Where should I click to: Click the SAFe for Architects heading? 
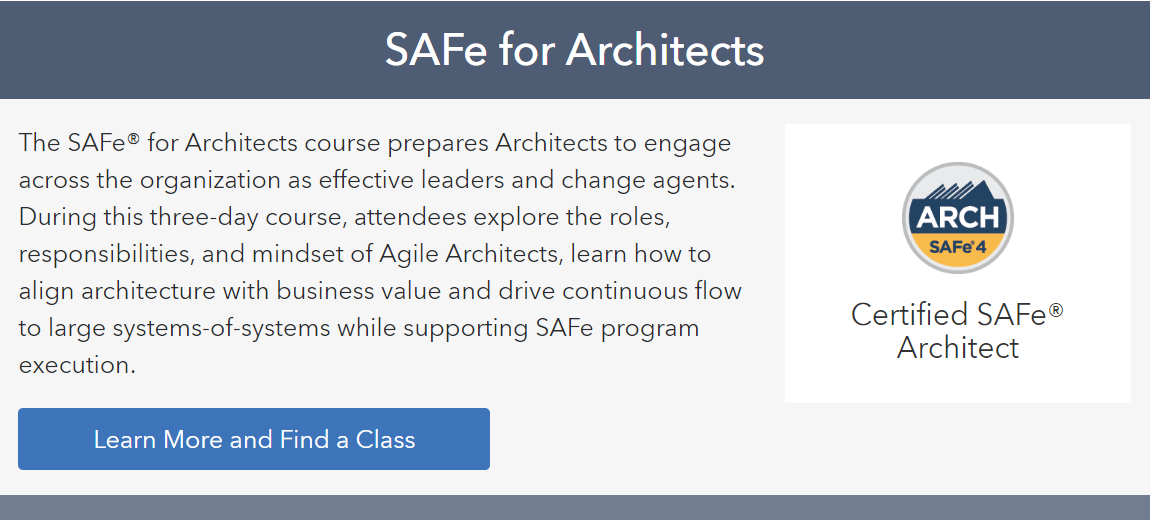click(575, 50)
